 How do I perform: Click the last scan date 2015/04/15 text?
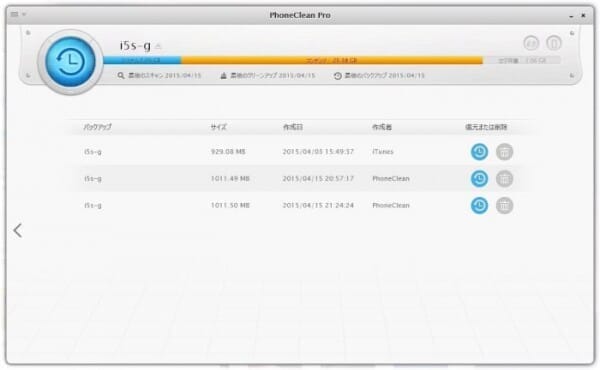(x=183, y=76)
